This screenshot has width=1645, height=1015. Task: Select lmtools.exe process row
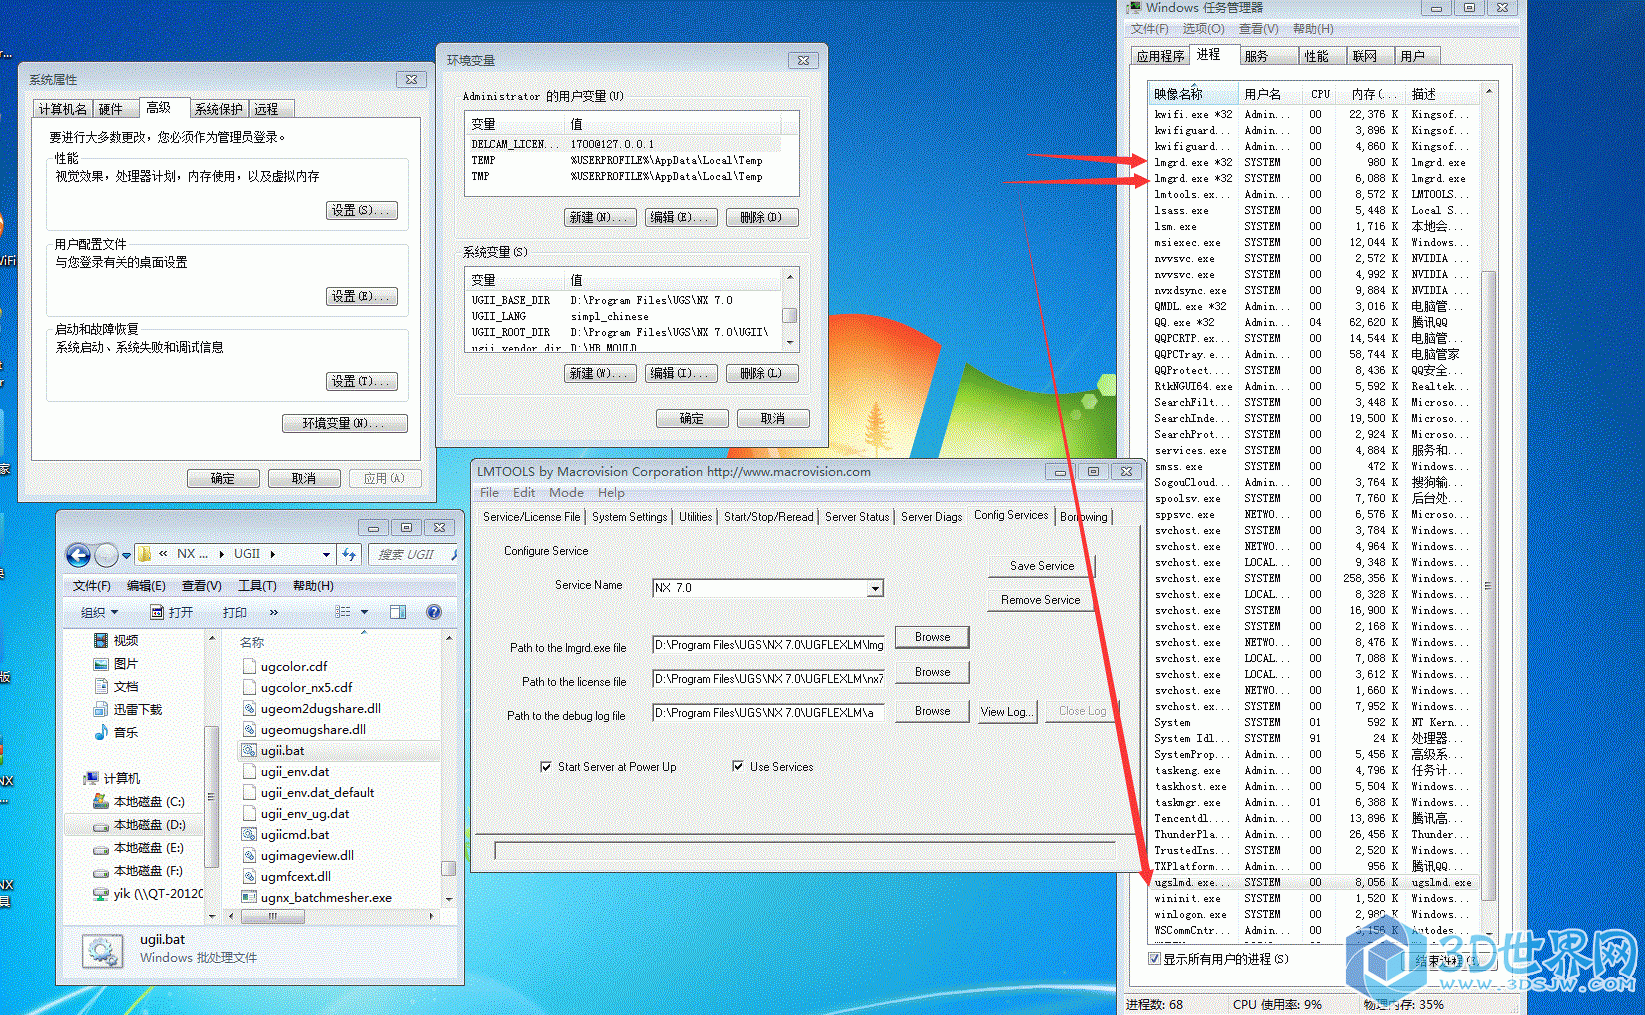pyautogui.click(x=1313, y=194)
